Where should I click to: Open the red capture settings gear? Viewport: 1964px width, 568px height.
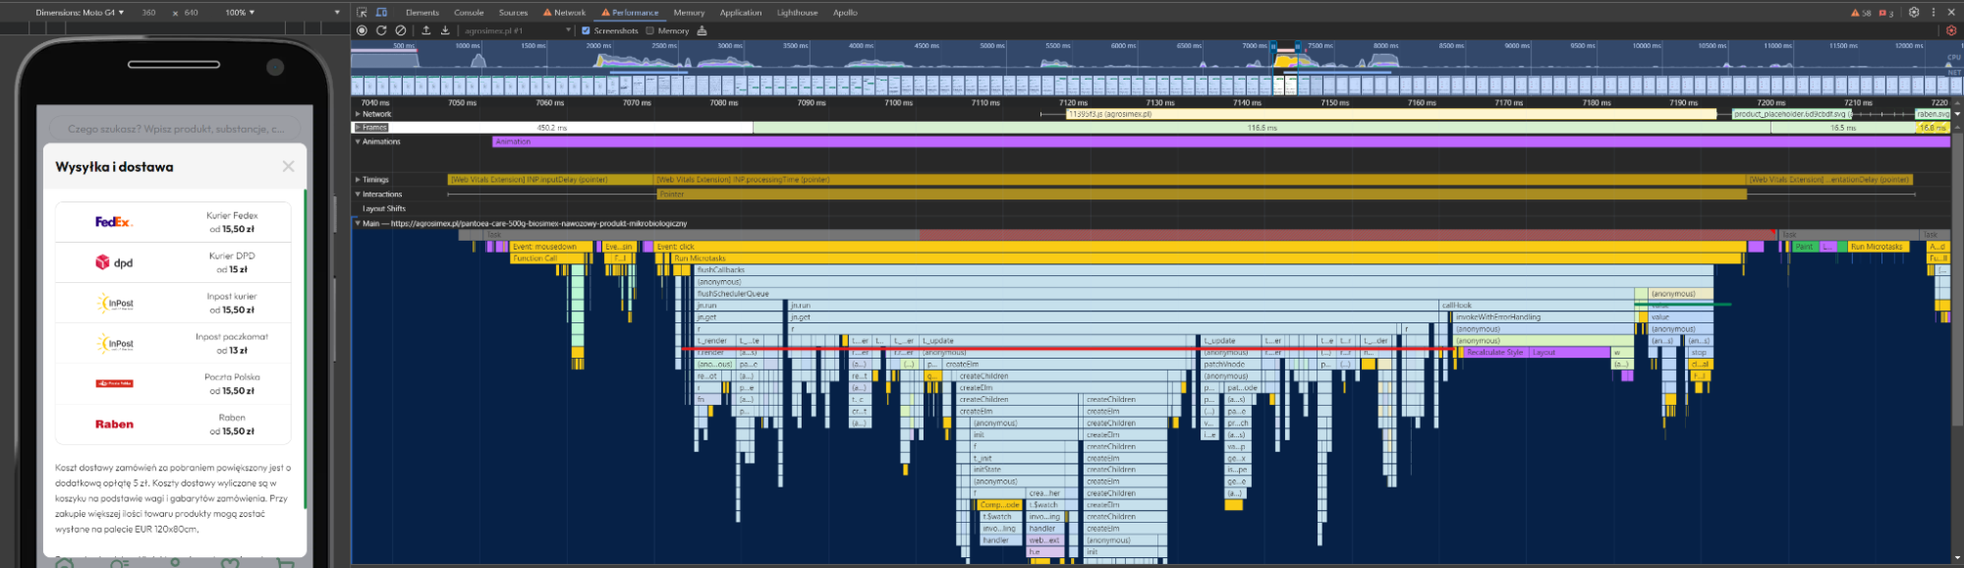(1950, 30)
